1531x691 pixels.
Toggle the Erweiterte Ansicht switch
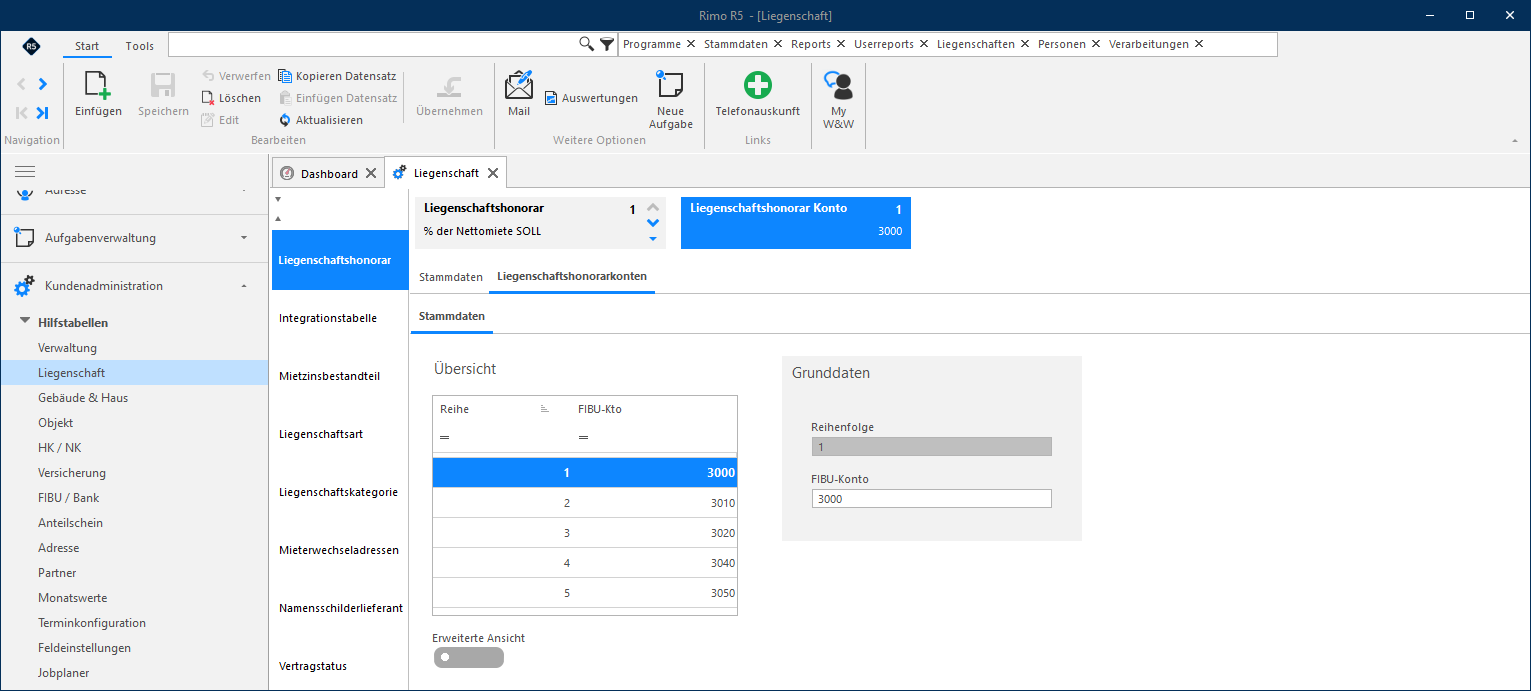468,657
